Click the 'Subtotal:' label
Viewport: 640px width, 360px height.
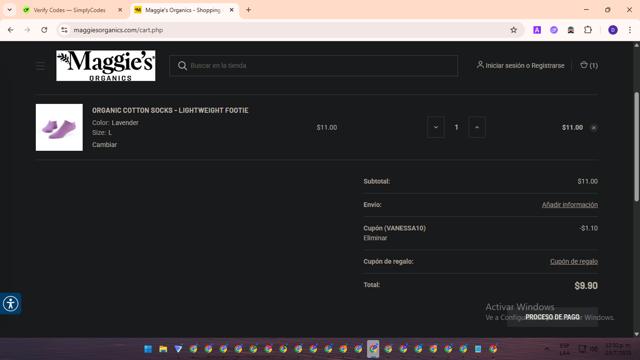377,181
